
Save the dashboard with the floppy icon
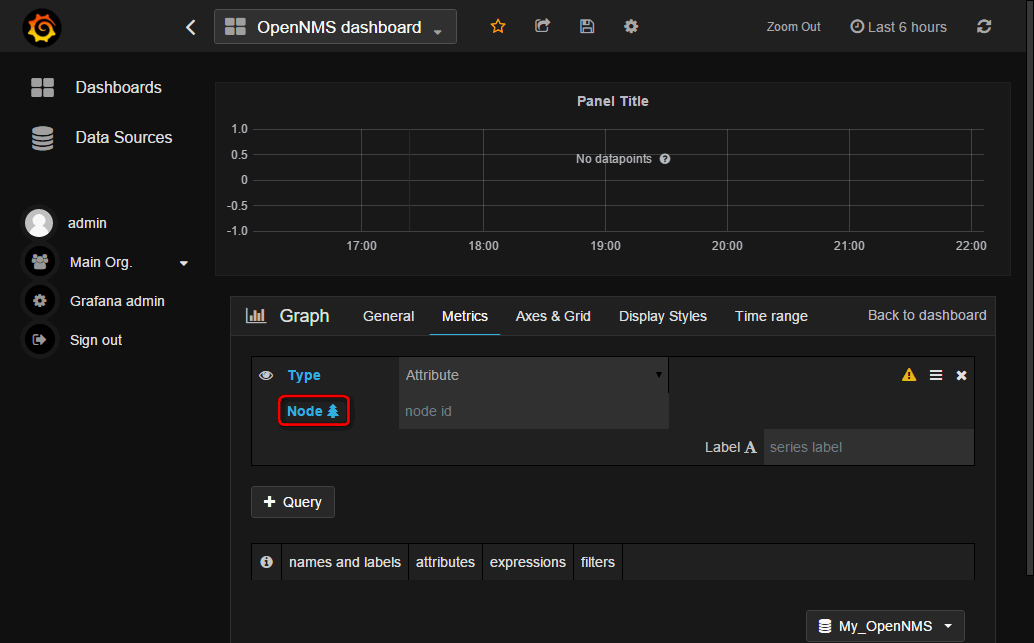(x=587, y=26)
